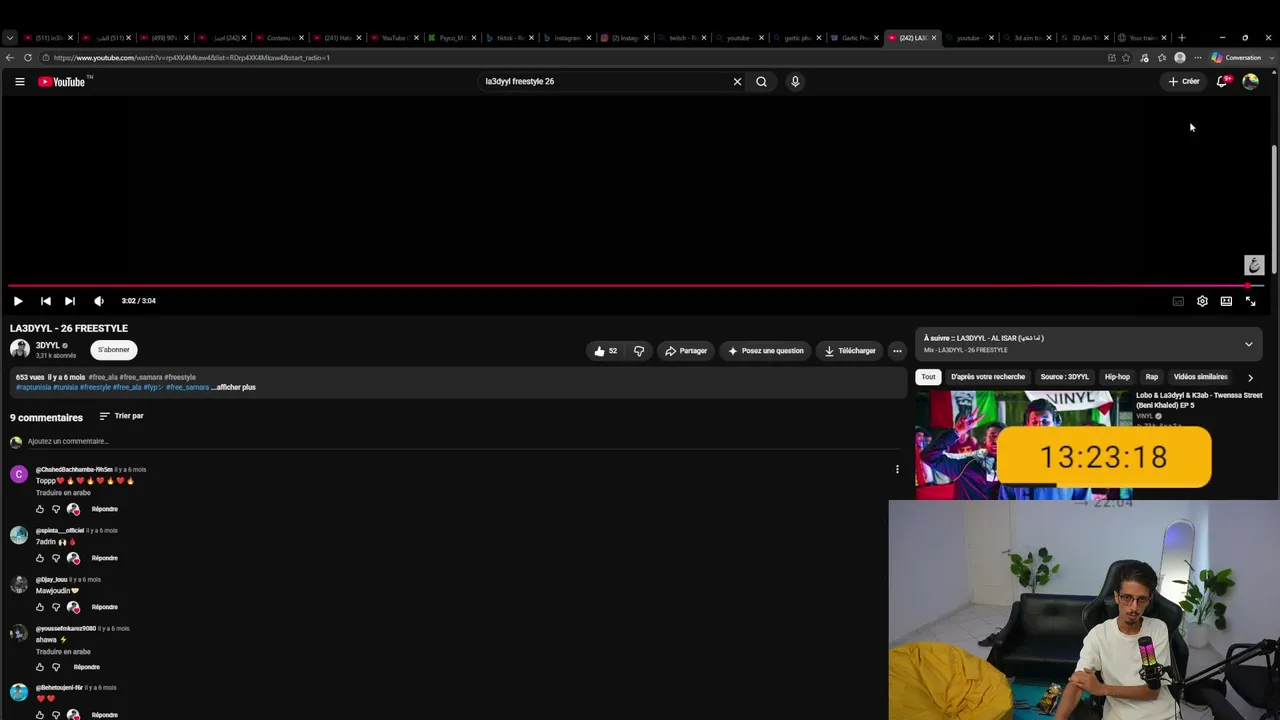Image resolution: width=1280 pixels, height=720 pixels.
Task: Open the Lobo & La3dyyl Twenssa Street thumbnail
Action: [1023, 444]
